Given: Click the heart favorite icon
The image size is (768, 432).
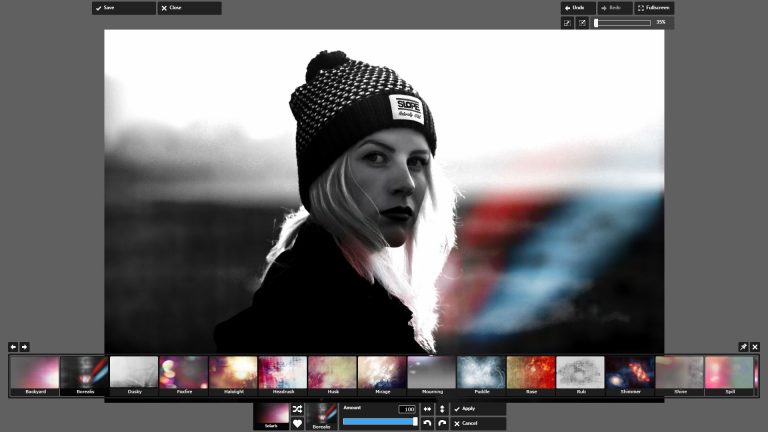Looking at the screenshot, I should click(297, 424).
